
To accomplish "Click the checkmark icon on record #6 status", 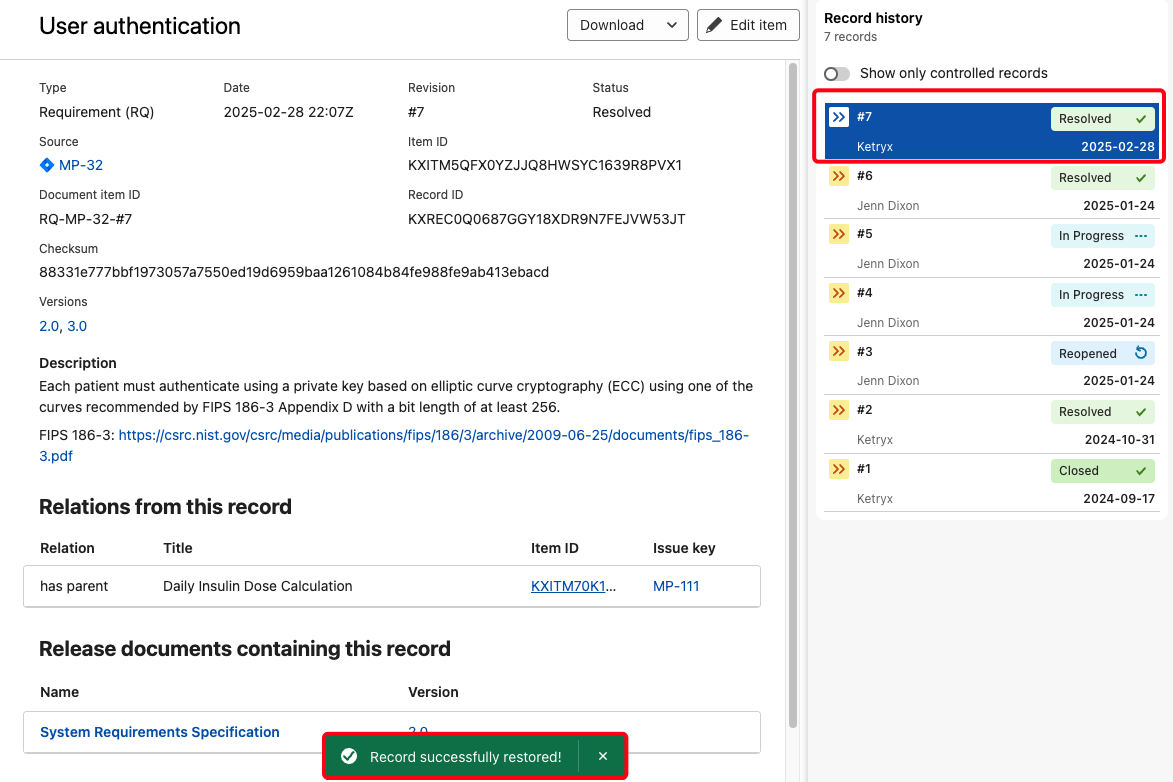I will coord(1141,178).
